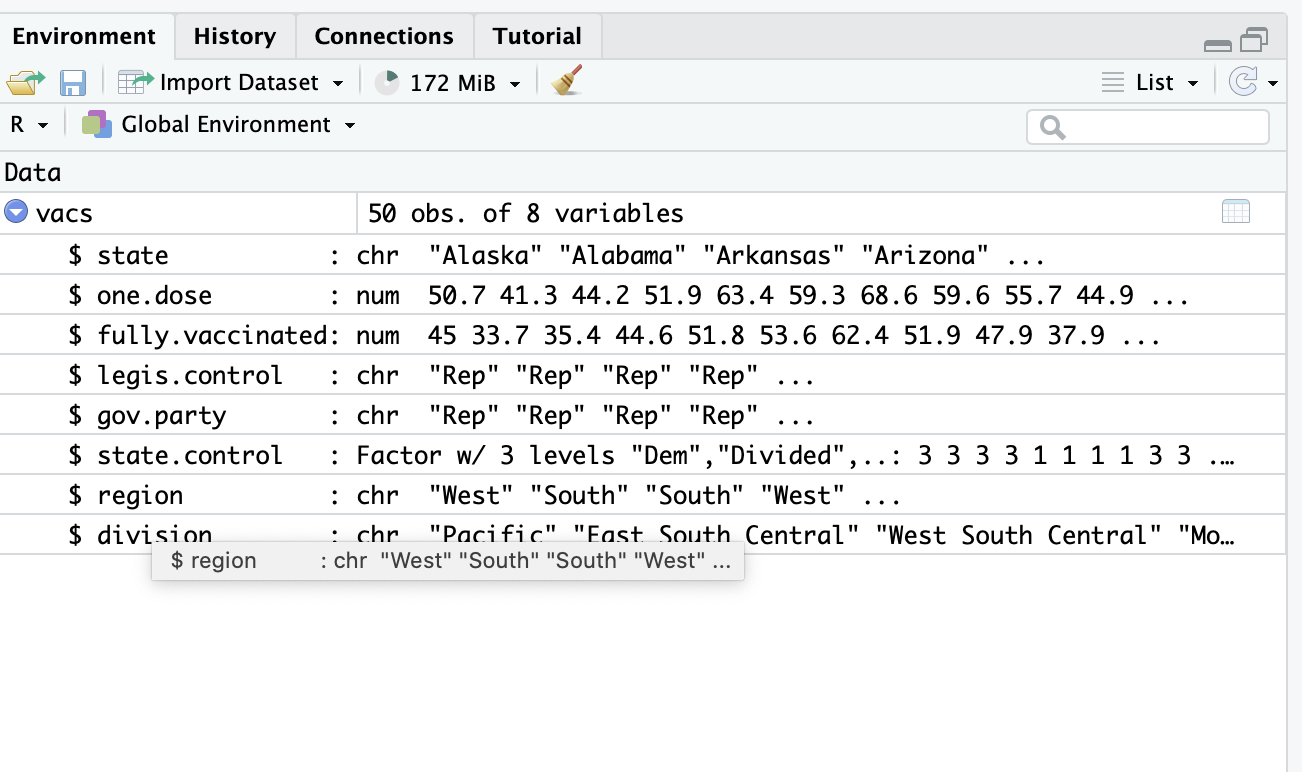This screenshot has height=772, width=1302.
Task: Switch to the Connections tab
Action: (x=384, y=37)
